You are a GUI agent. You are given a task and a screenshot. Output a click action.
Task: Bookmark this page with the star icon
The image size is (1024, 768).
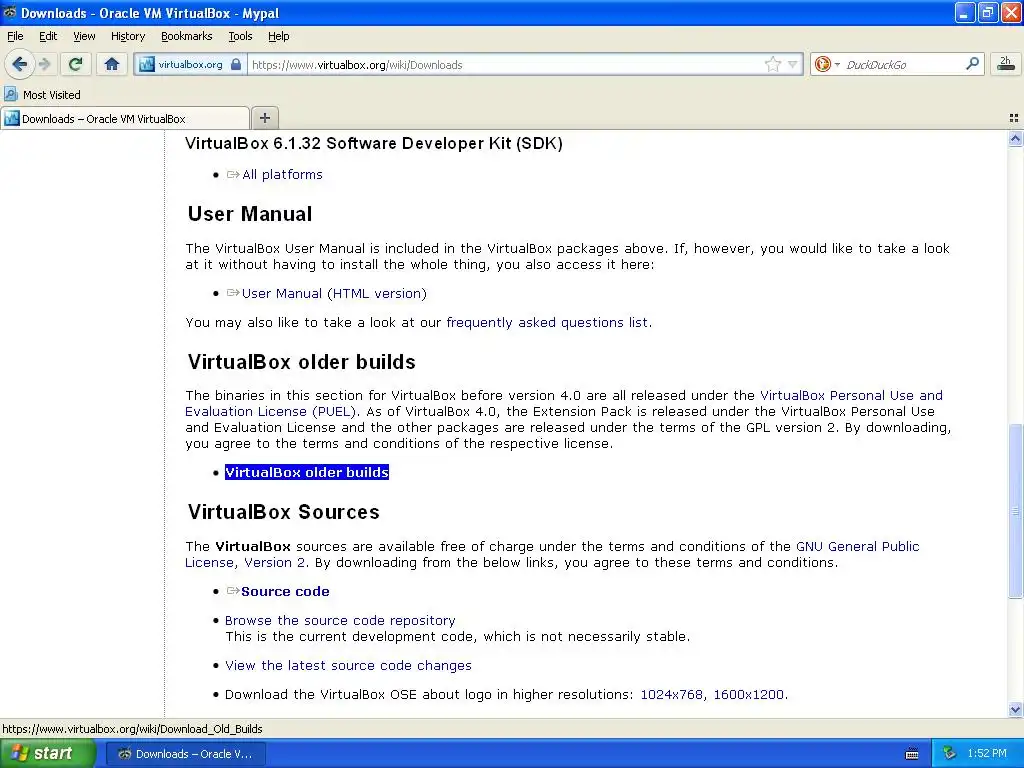click(x=773, y=64)
